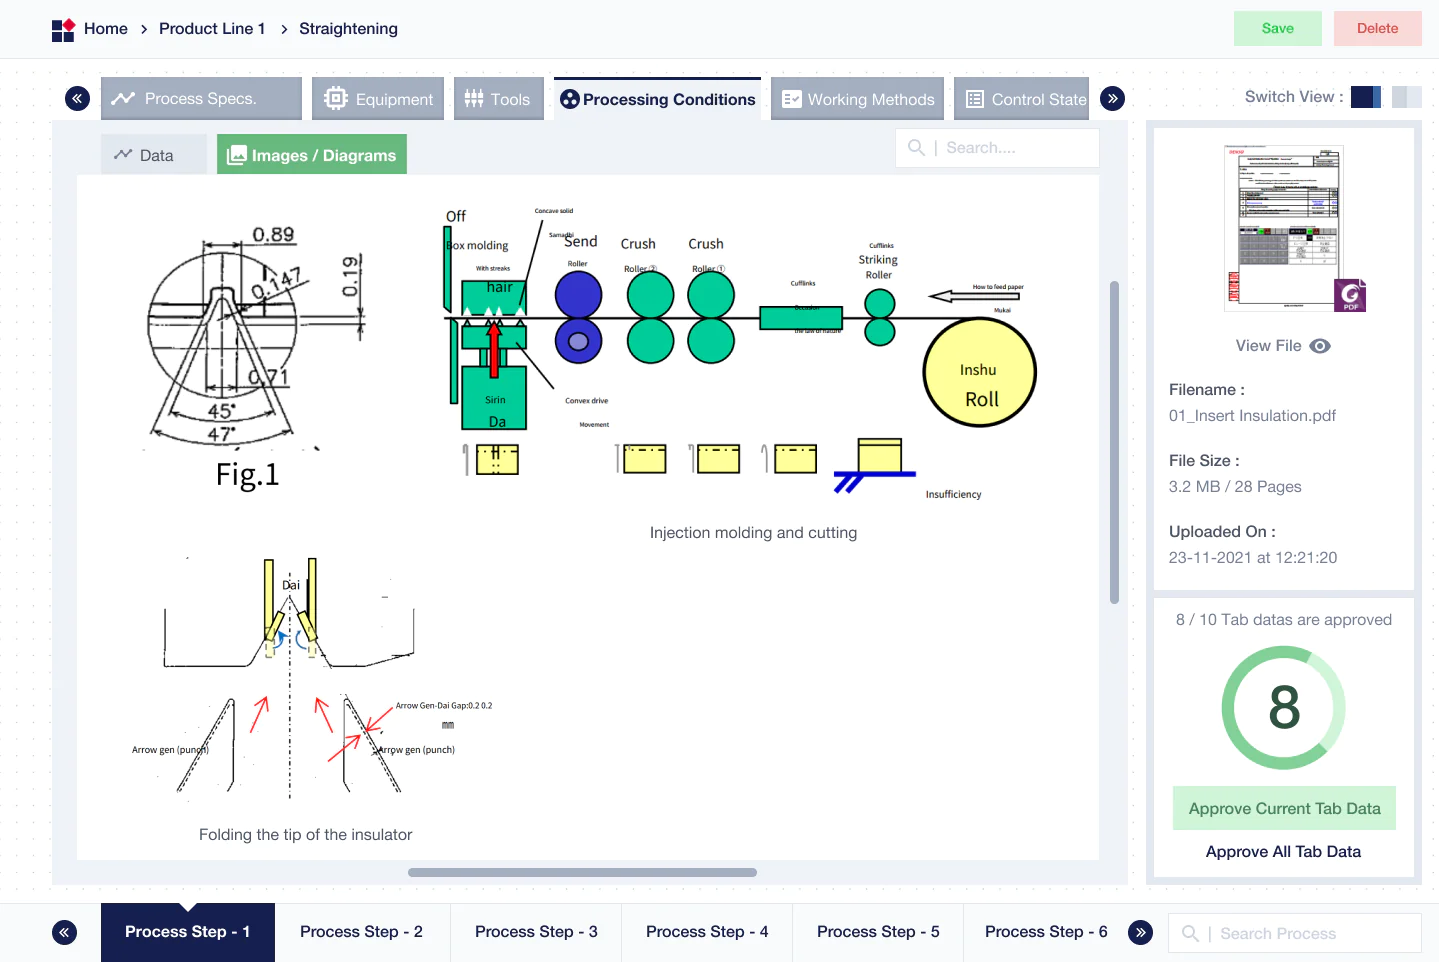This screenshot has width=1439, height=962.
Task: Show previous process steps with the left chevron
Action: (64, 933)
